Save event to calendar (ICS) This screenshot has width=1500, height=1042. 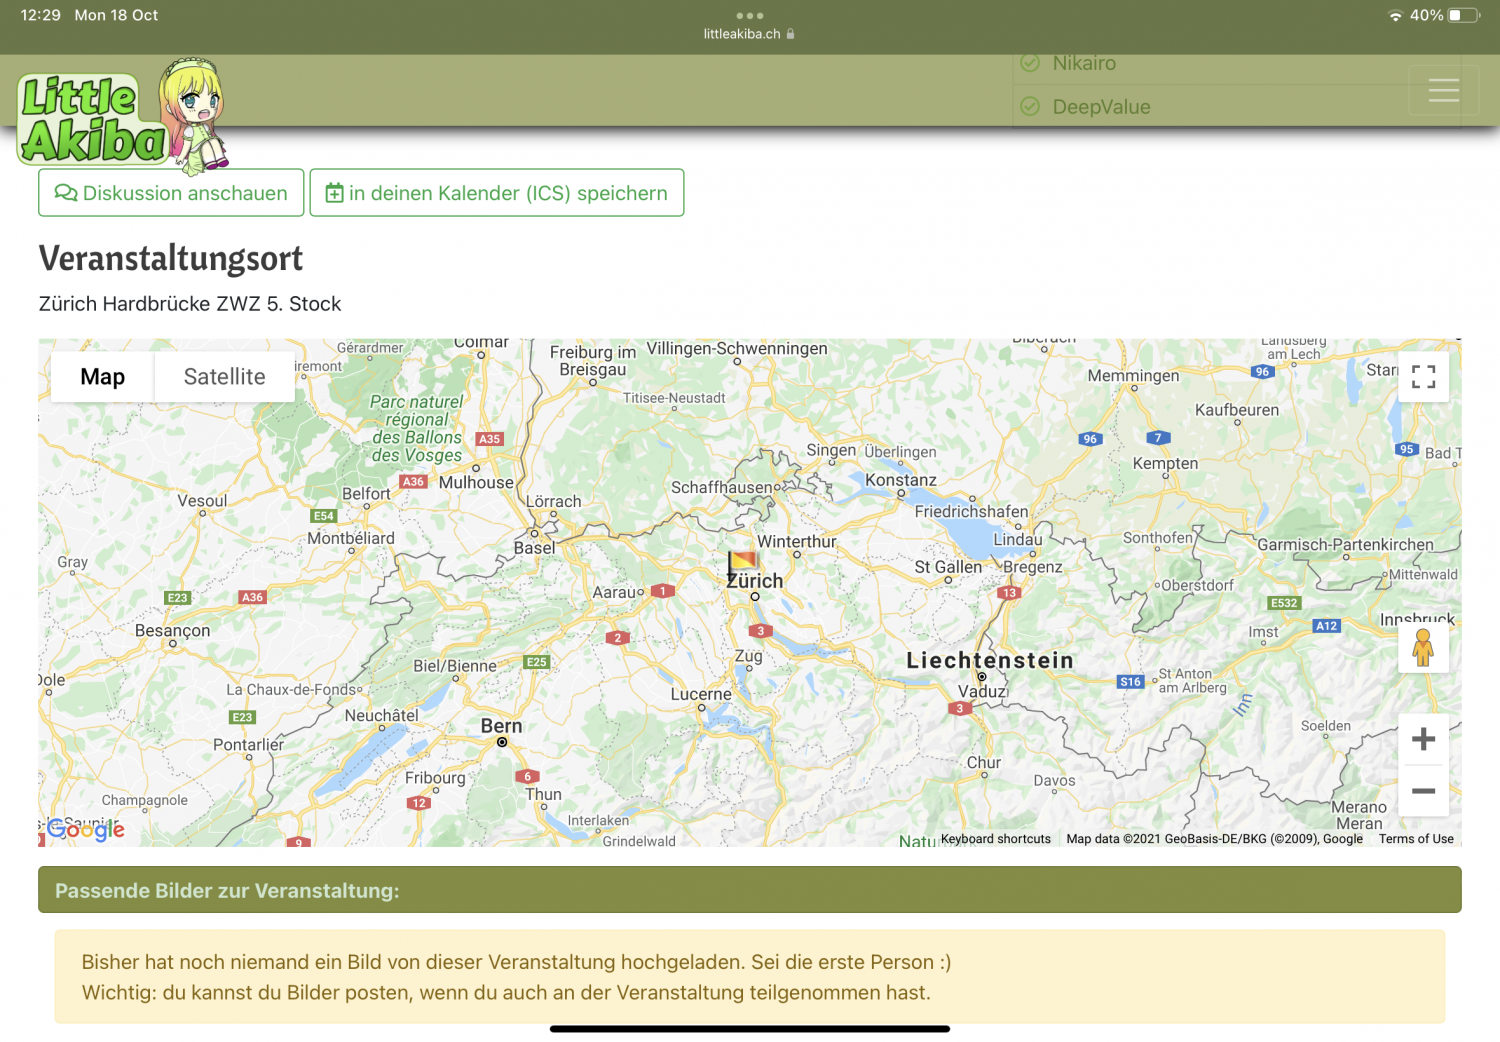coord(496,193)
